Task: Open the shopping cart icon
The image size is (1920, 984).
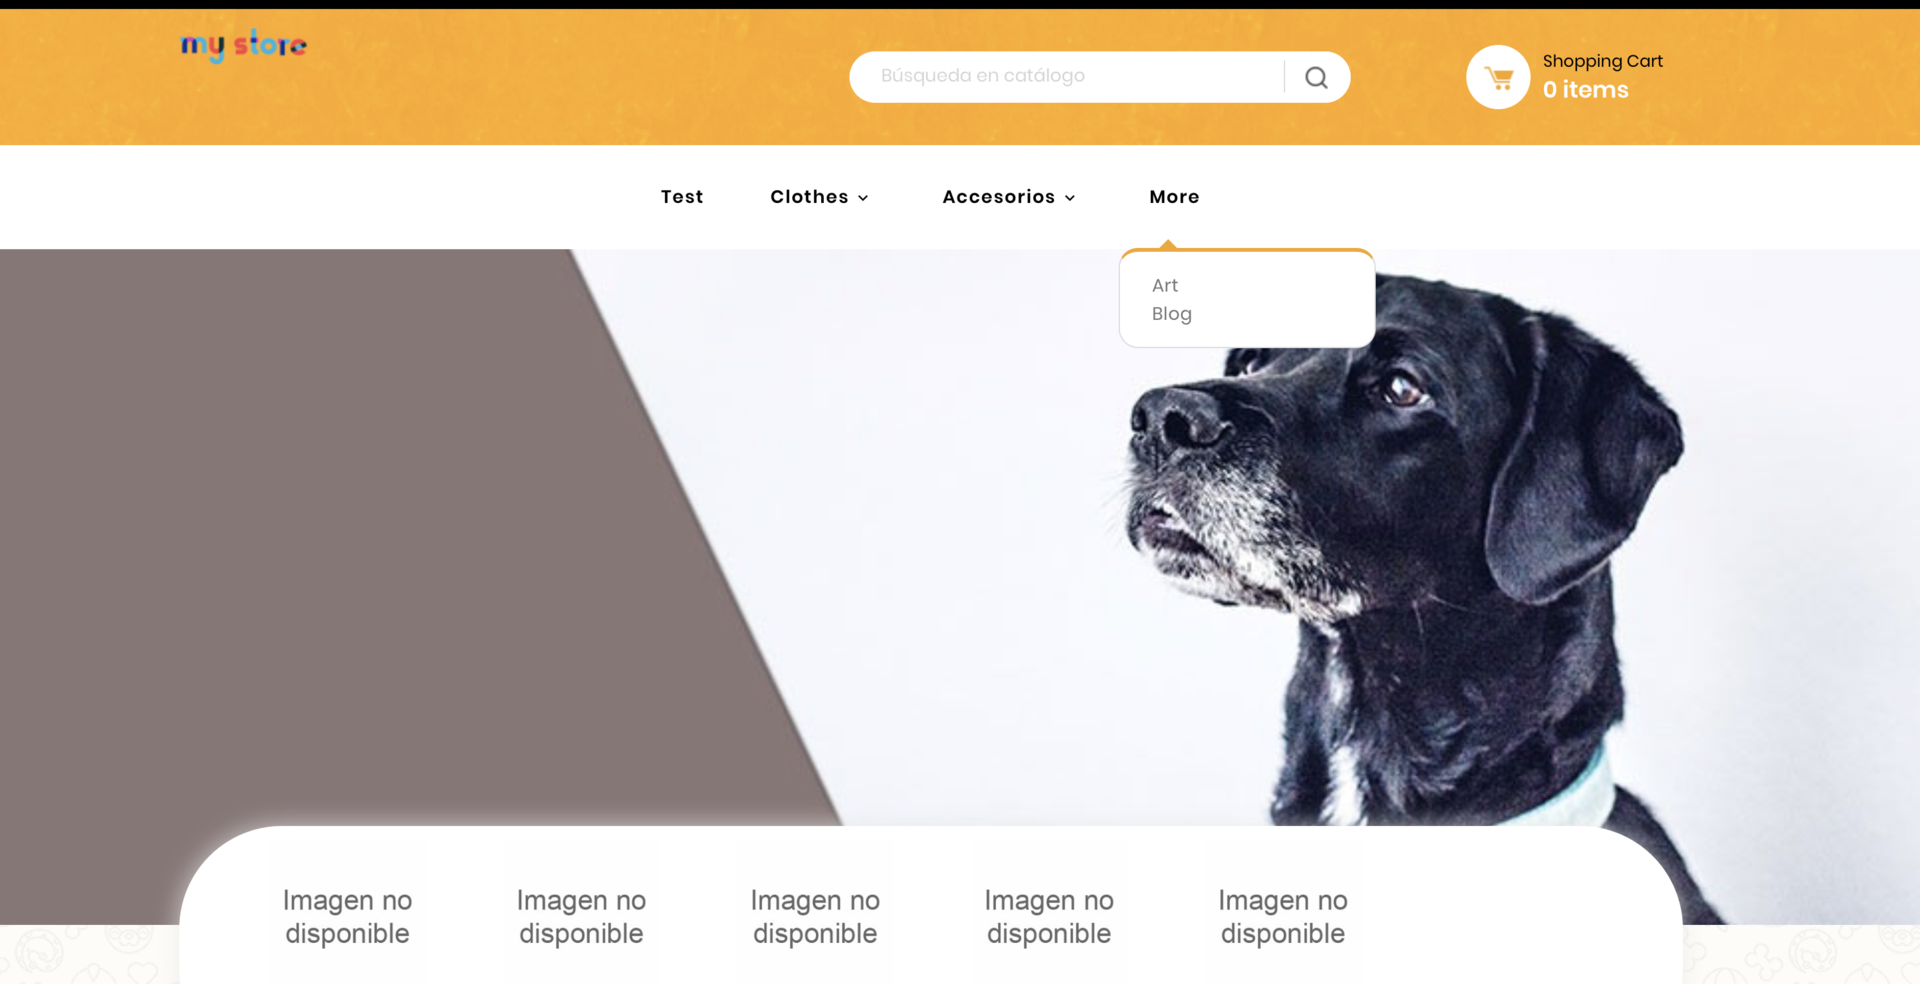Action: coord(1497,77)
